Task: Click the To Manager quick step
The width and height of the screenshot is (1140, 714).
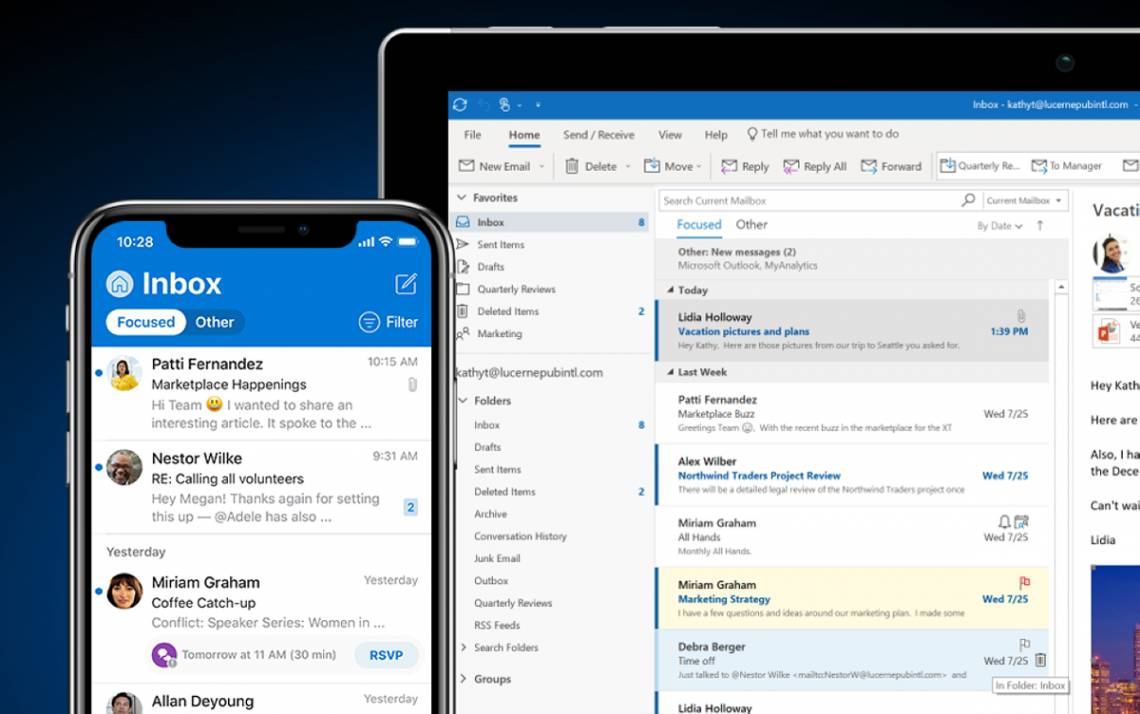Action: tap(1067, 166)
